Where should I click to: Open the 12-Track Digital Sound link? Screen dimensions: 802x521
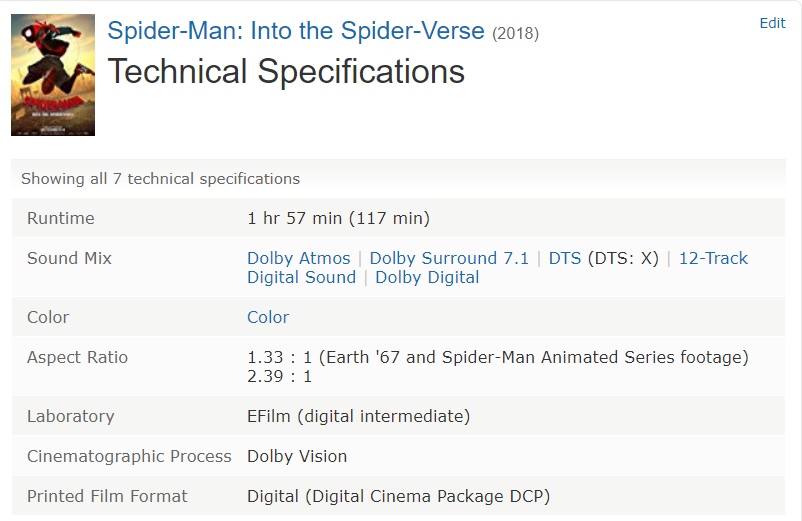coord(713,258)
